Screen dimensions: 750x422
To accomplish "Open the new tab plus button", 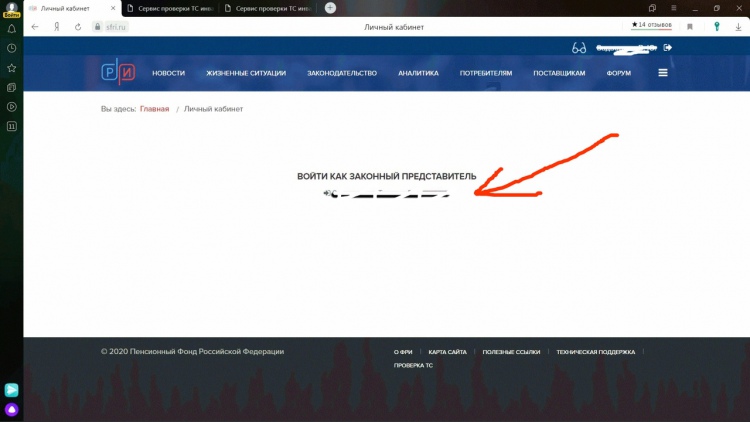I will point(330,8).
